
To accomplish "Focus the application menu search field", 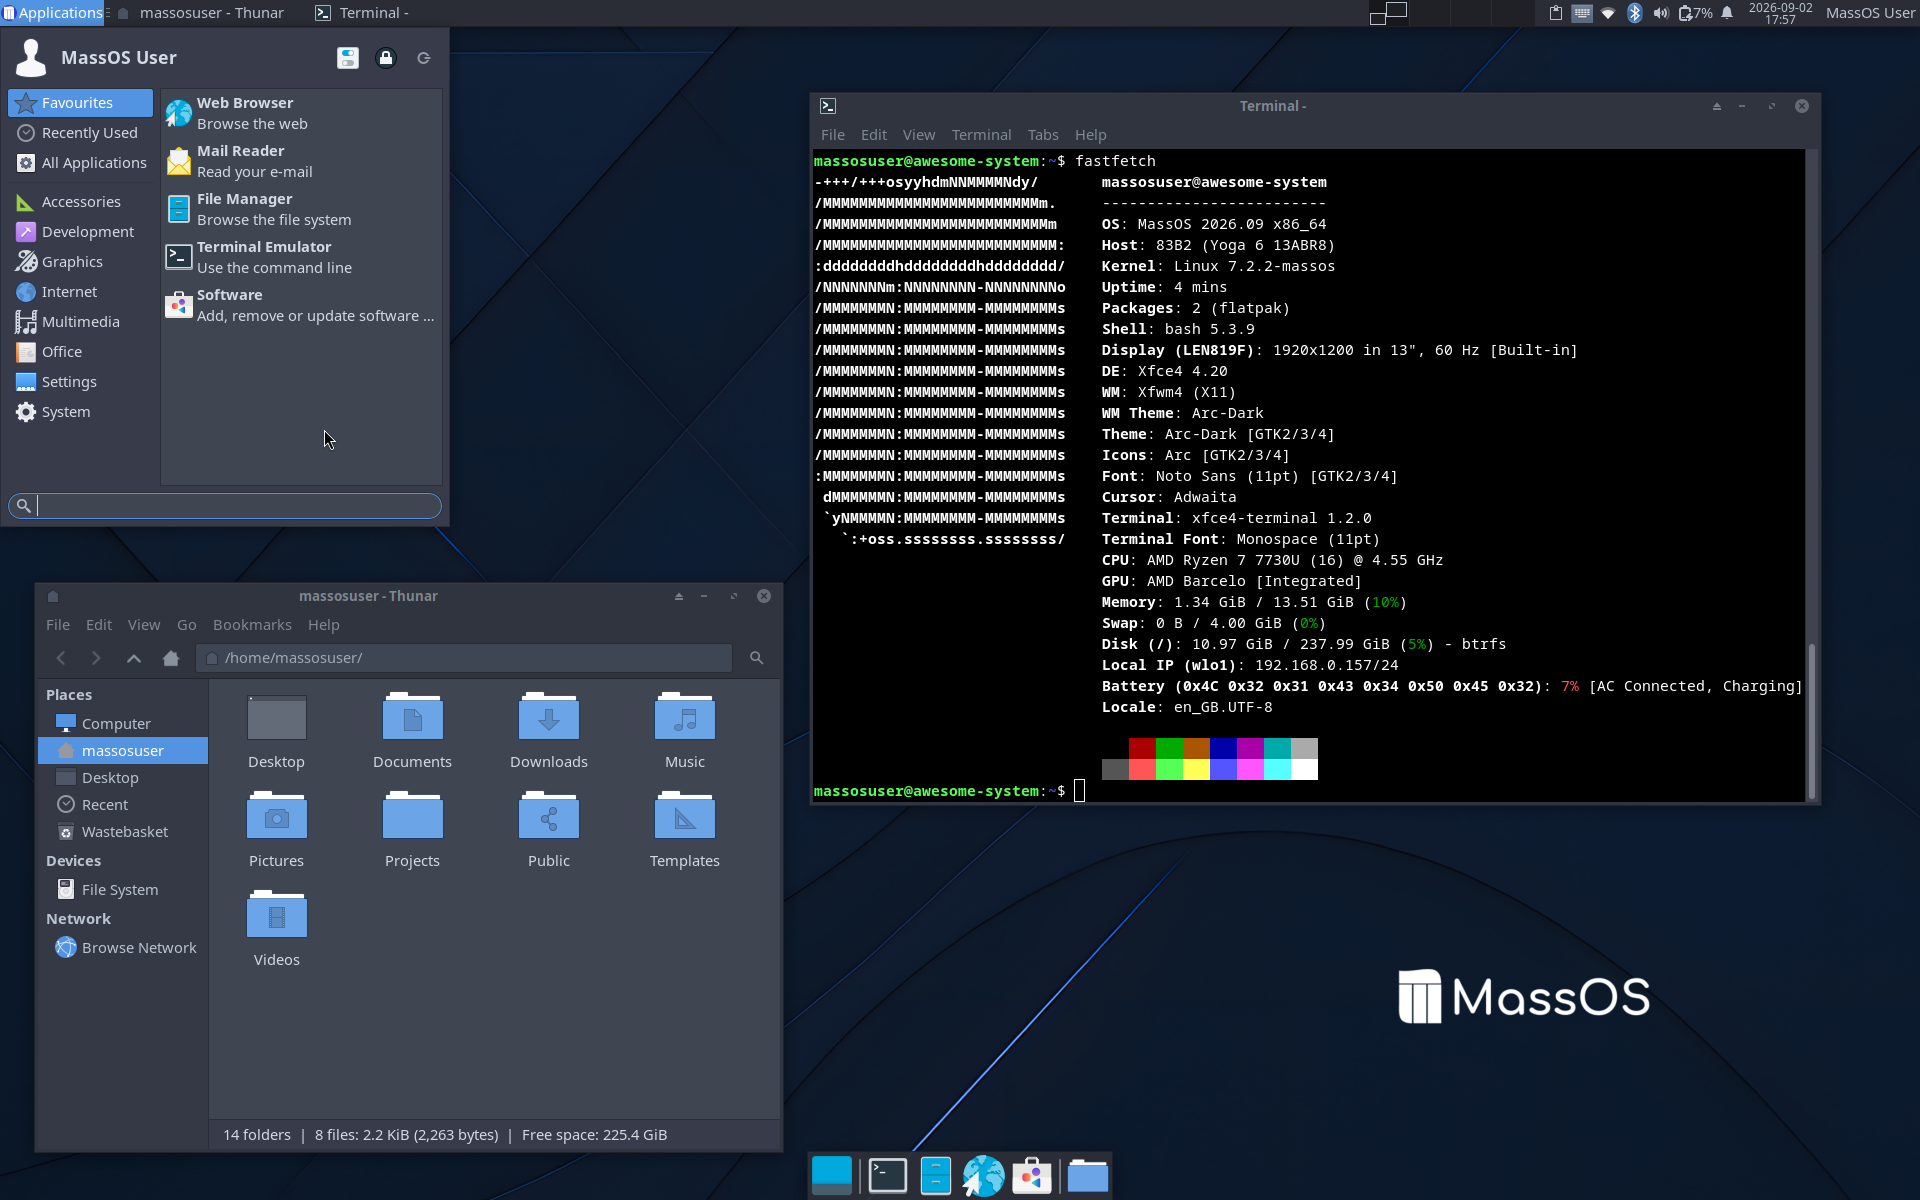I will (x=225, y=506).
